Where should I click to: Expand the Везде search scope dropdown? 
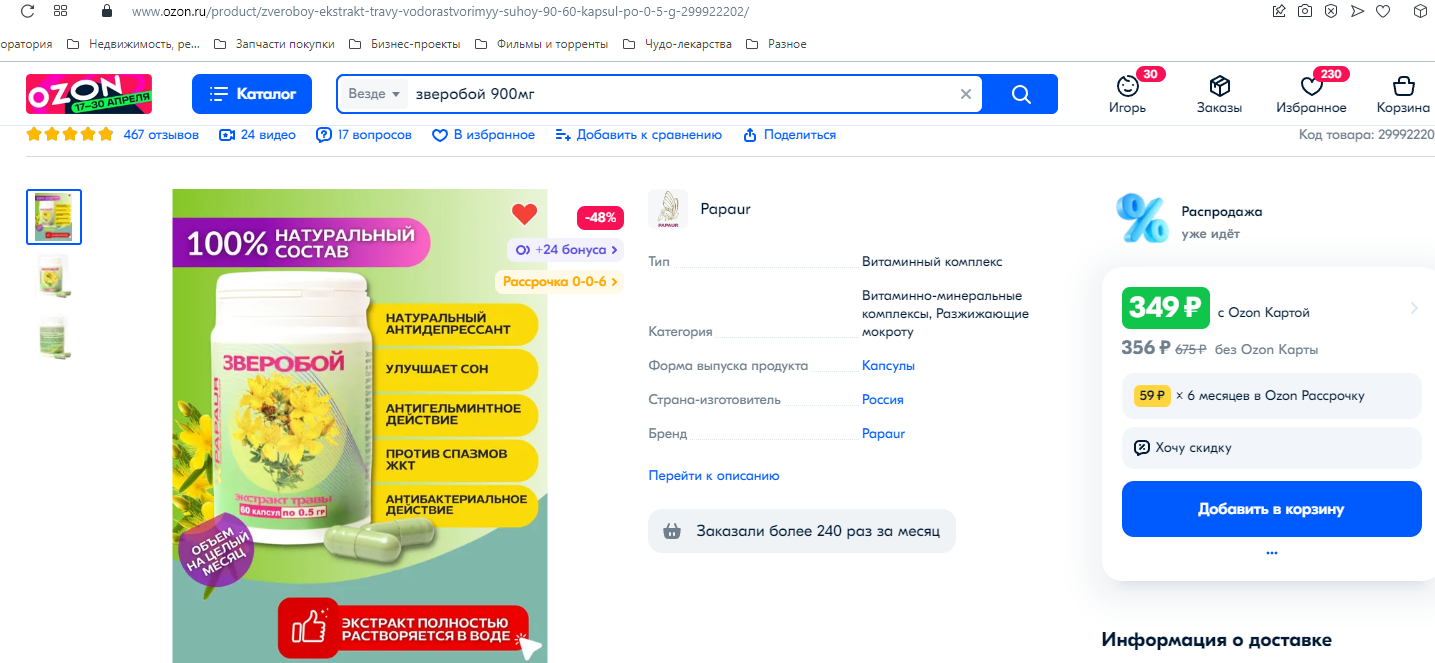tap(374, 94)
